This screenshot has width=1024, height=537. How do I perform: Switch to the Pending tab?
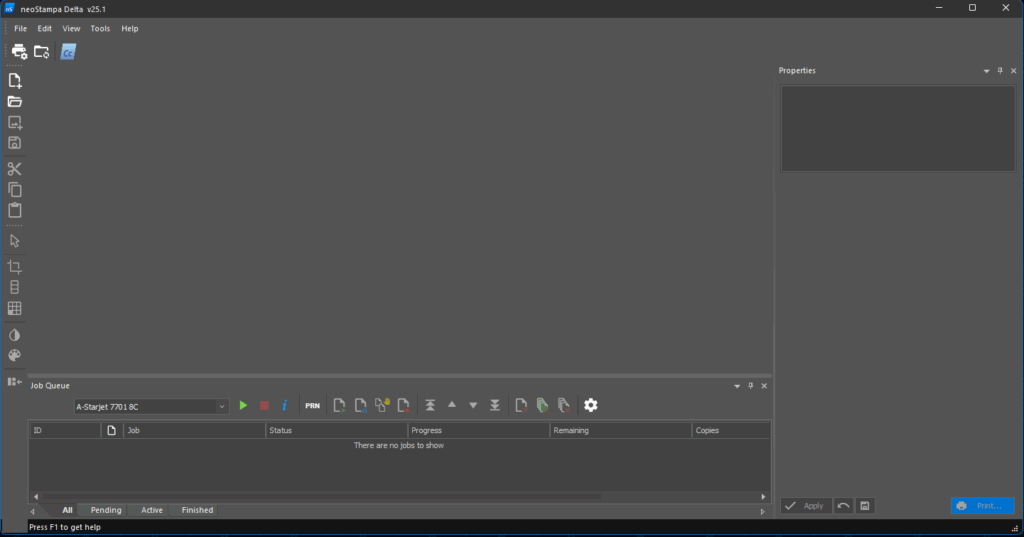pyautogui.click(x=106, y=510)
